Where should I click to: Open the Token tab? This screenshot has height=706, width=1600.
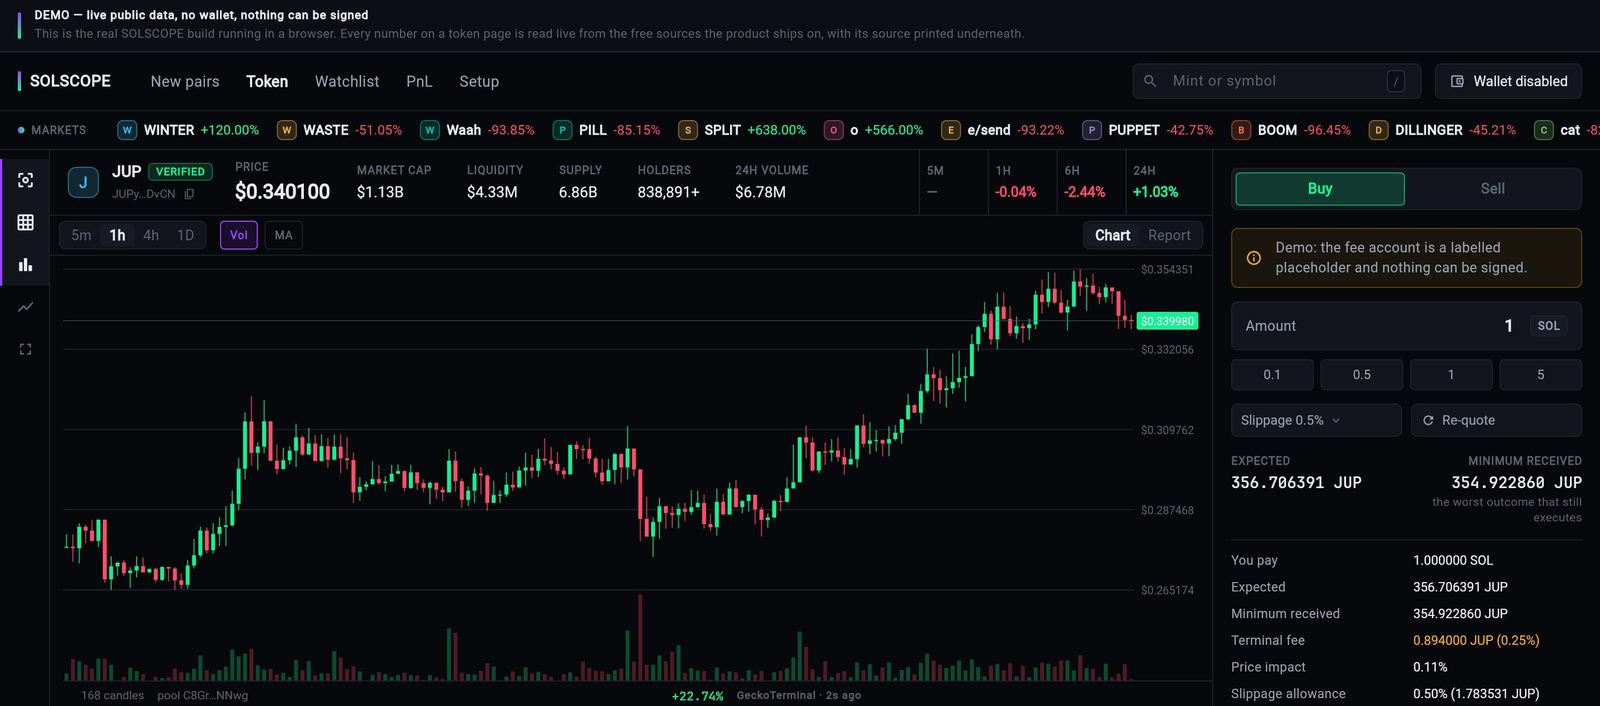coord(267,81)
